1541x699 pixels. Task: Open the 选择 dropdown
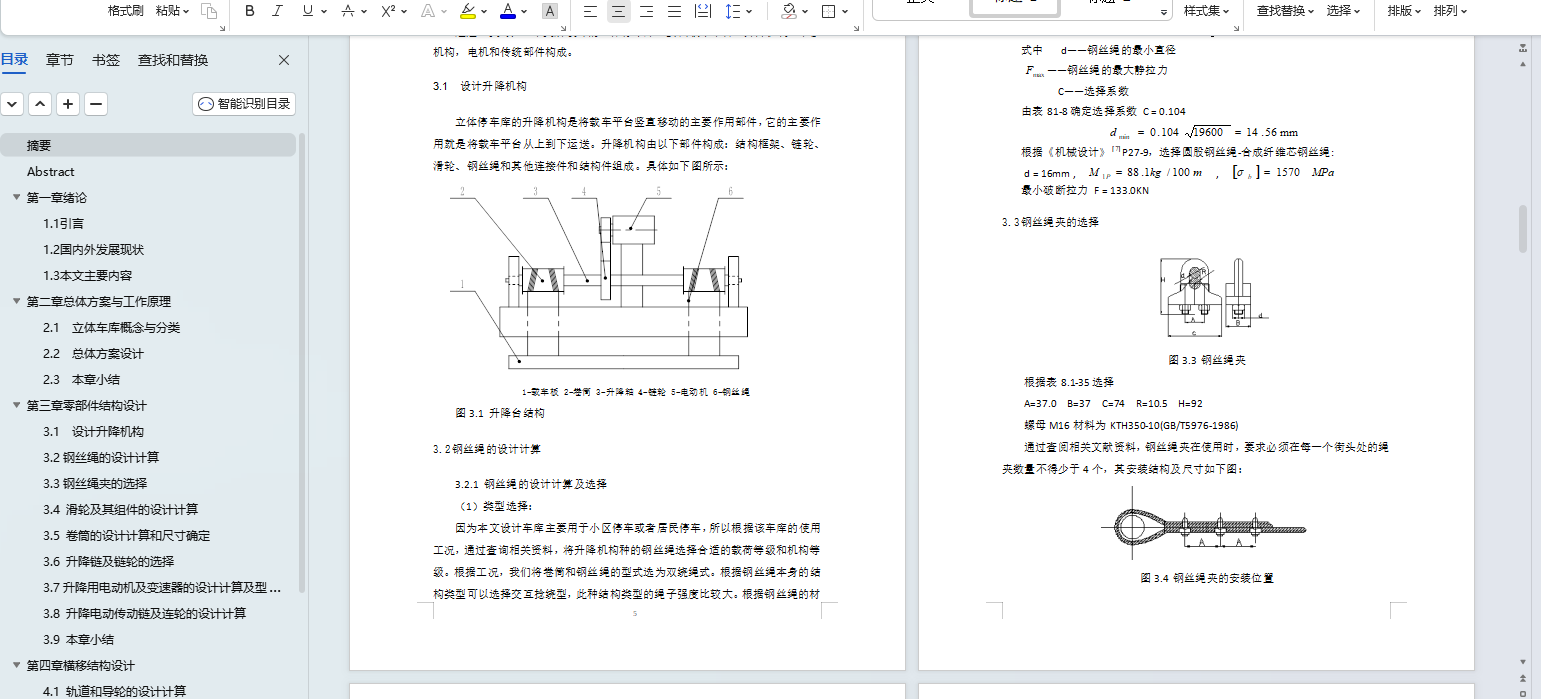click(x=1344, y=11)
